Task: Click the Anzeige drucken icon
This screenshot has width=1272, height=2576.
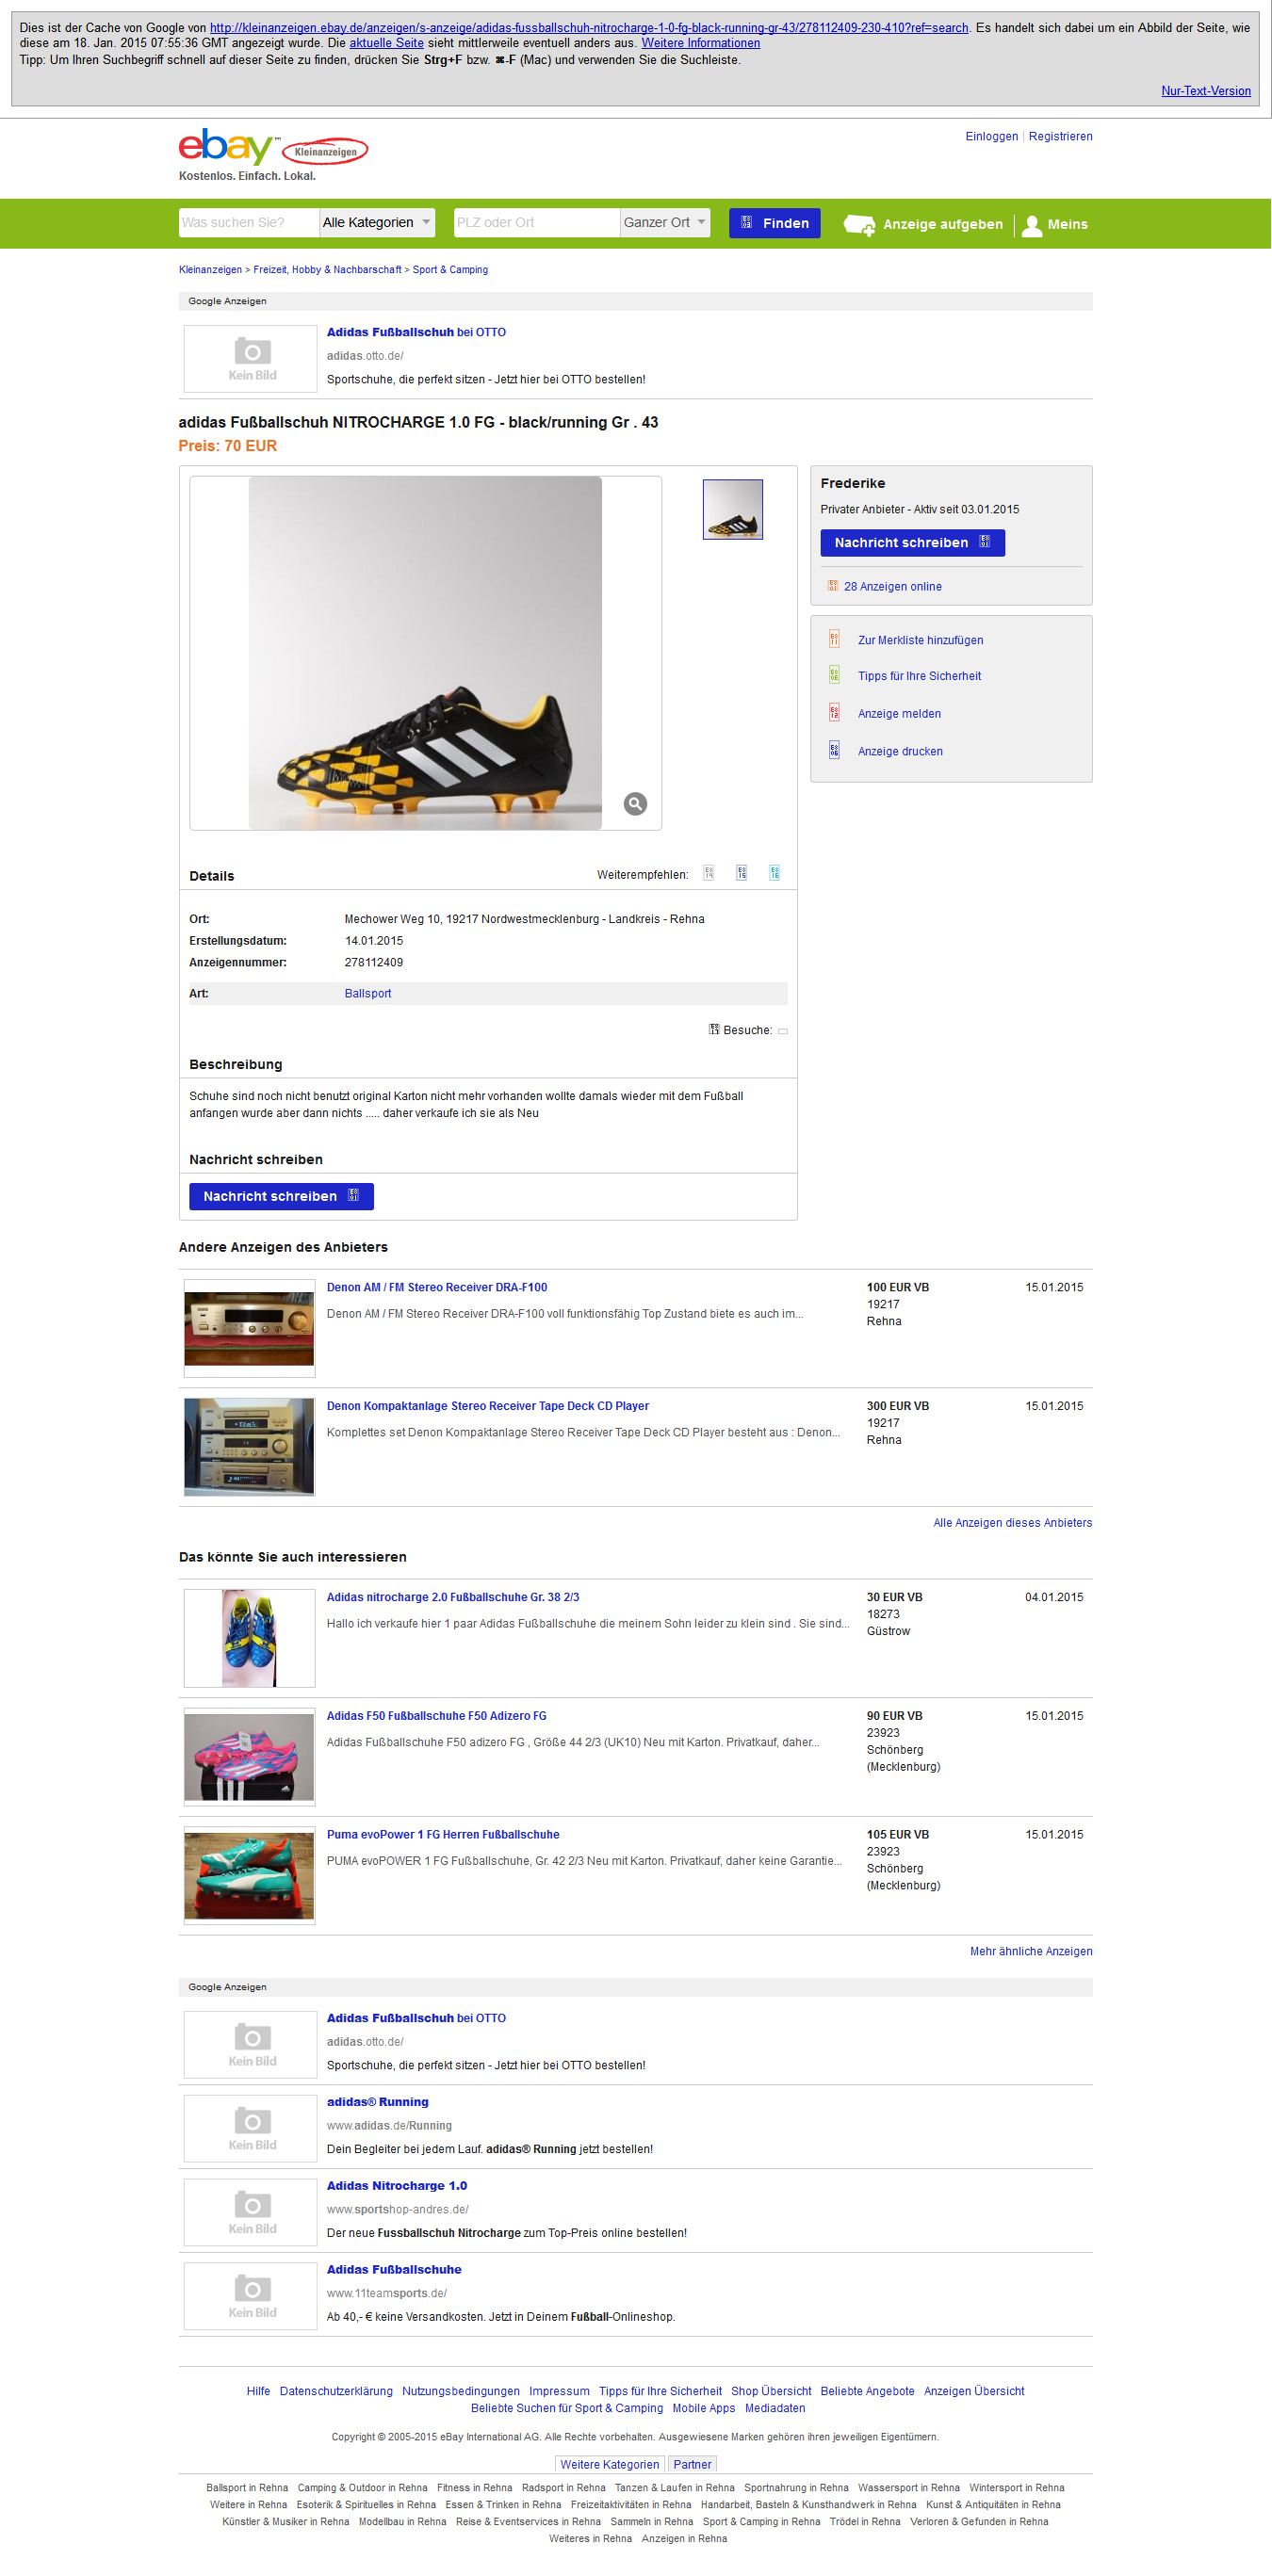Action: (834, 750)
